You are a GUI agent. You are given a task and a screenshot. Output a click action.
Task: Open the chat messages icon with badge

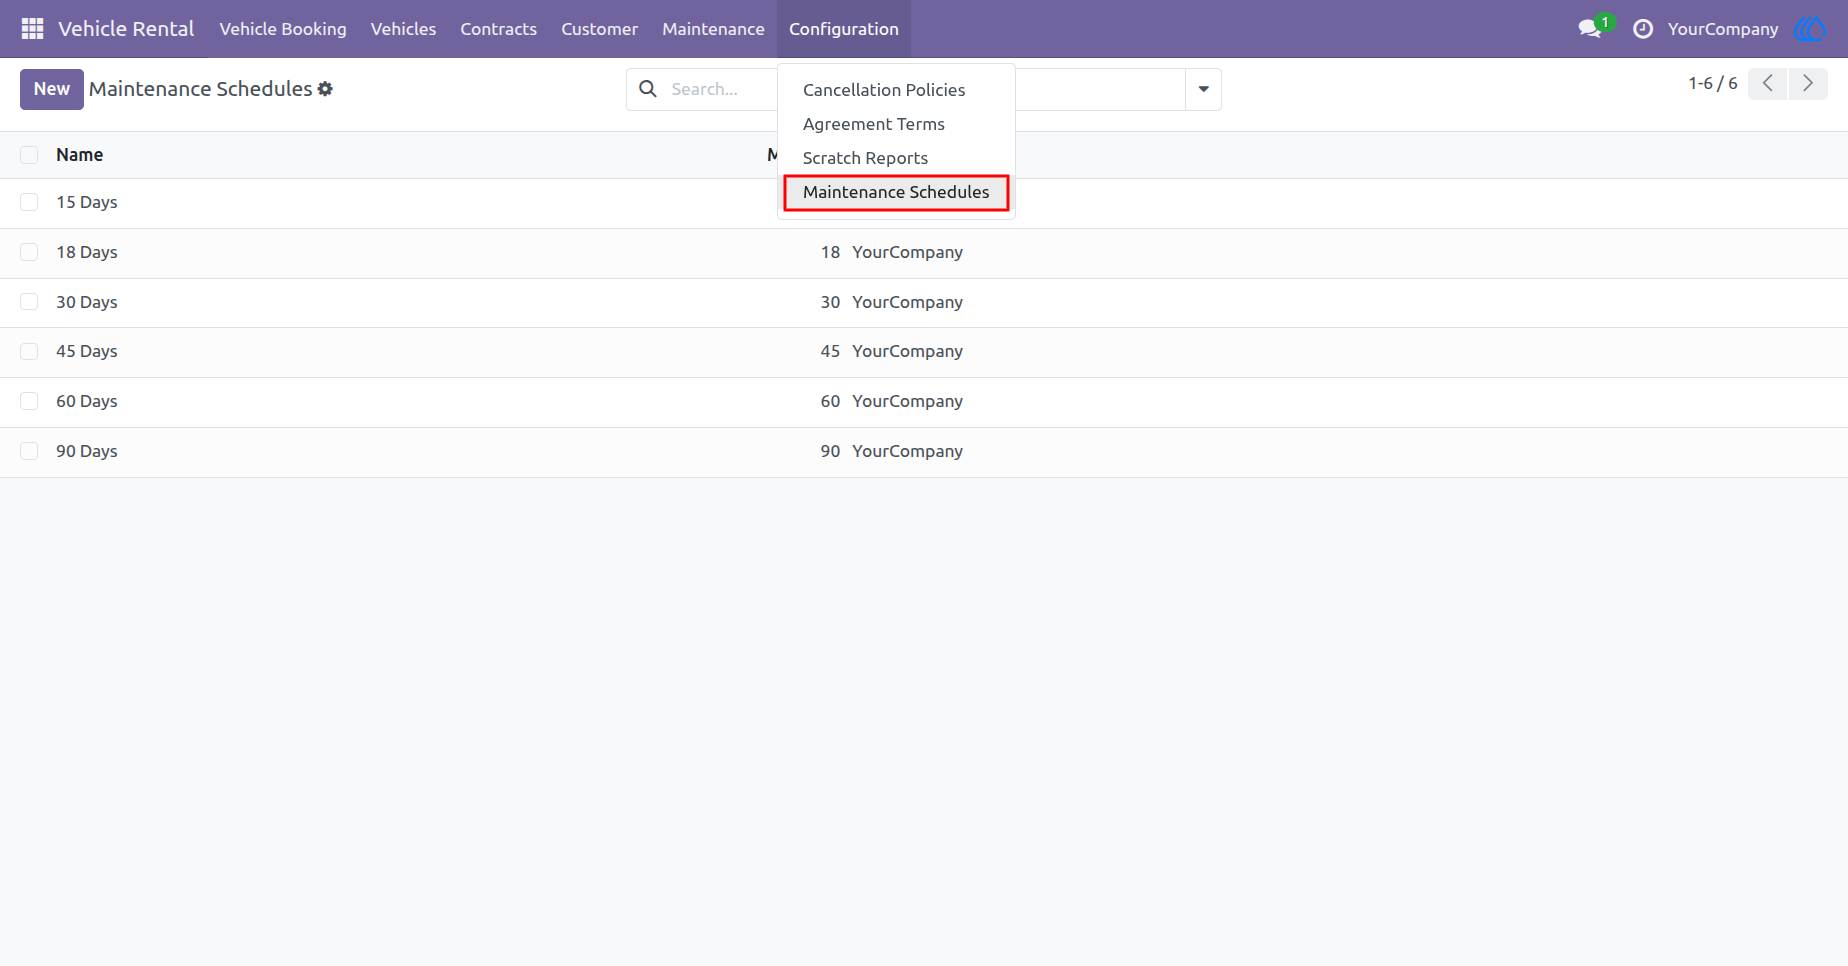(1592, 28)
